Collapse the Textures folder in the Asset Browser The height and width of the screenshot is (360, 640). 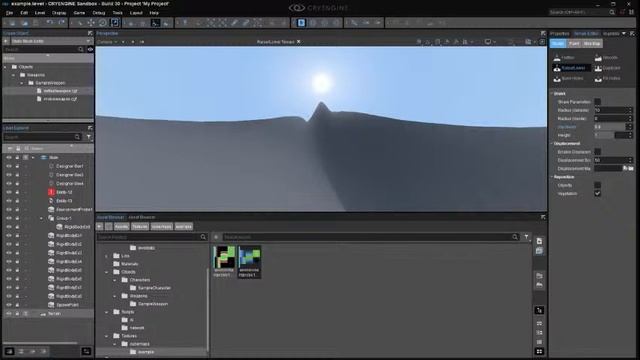coord(107,336)
